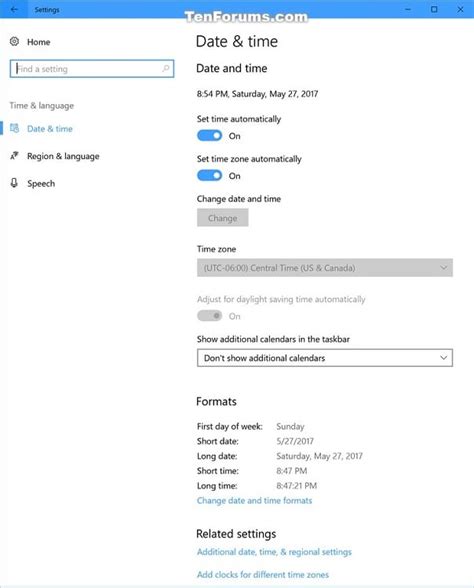Click the back arrow in title bar
474x588 pixels.
pyautogui.click(x=14, y=9)
